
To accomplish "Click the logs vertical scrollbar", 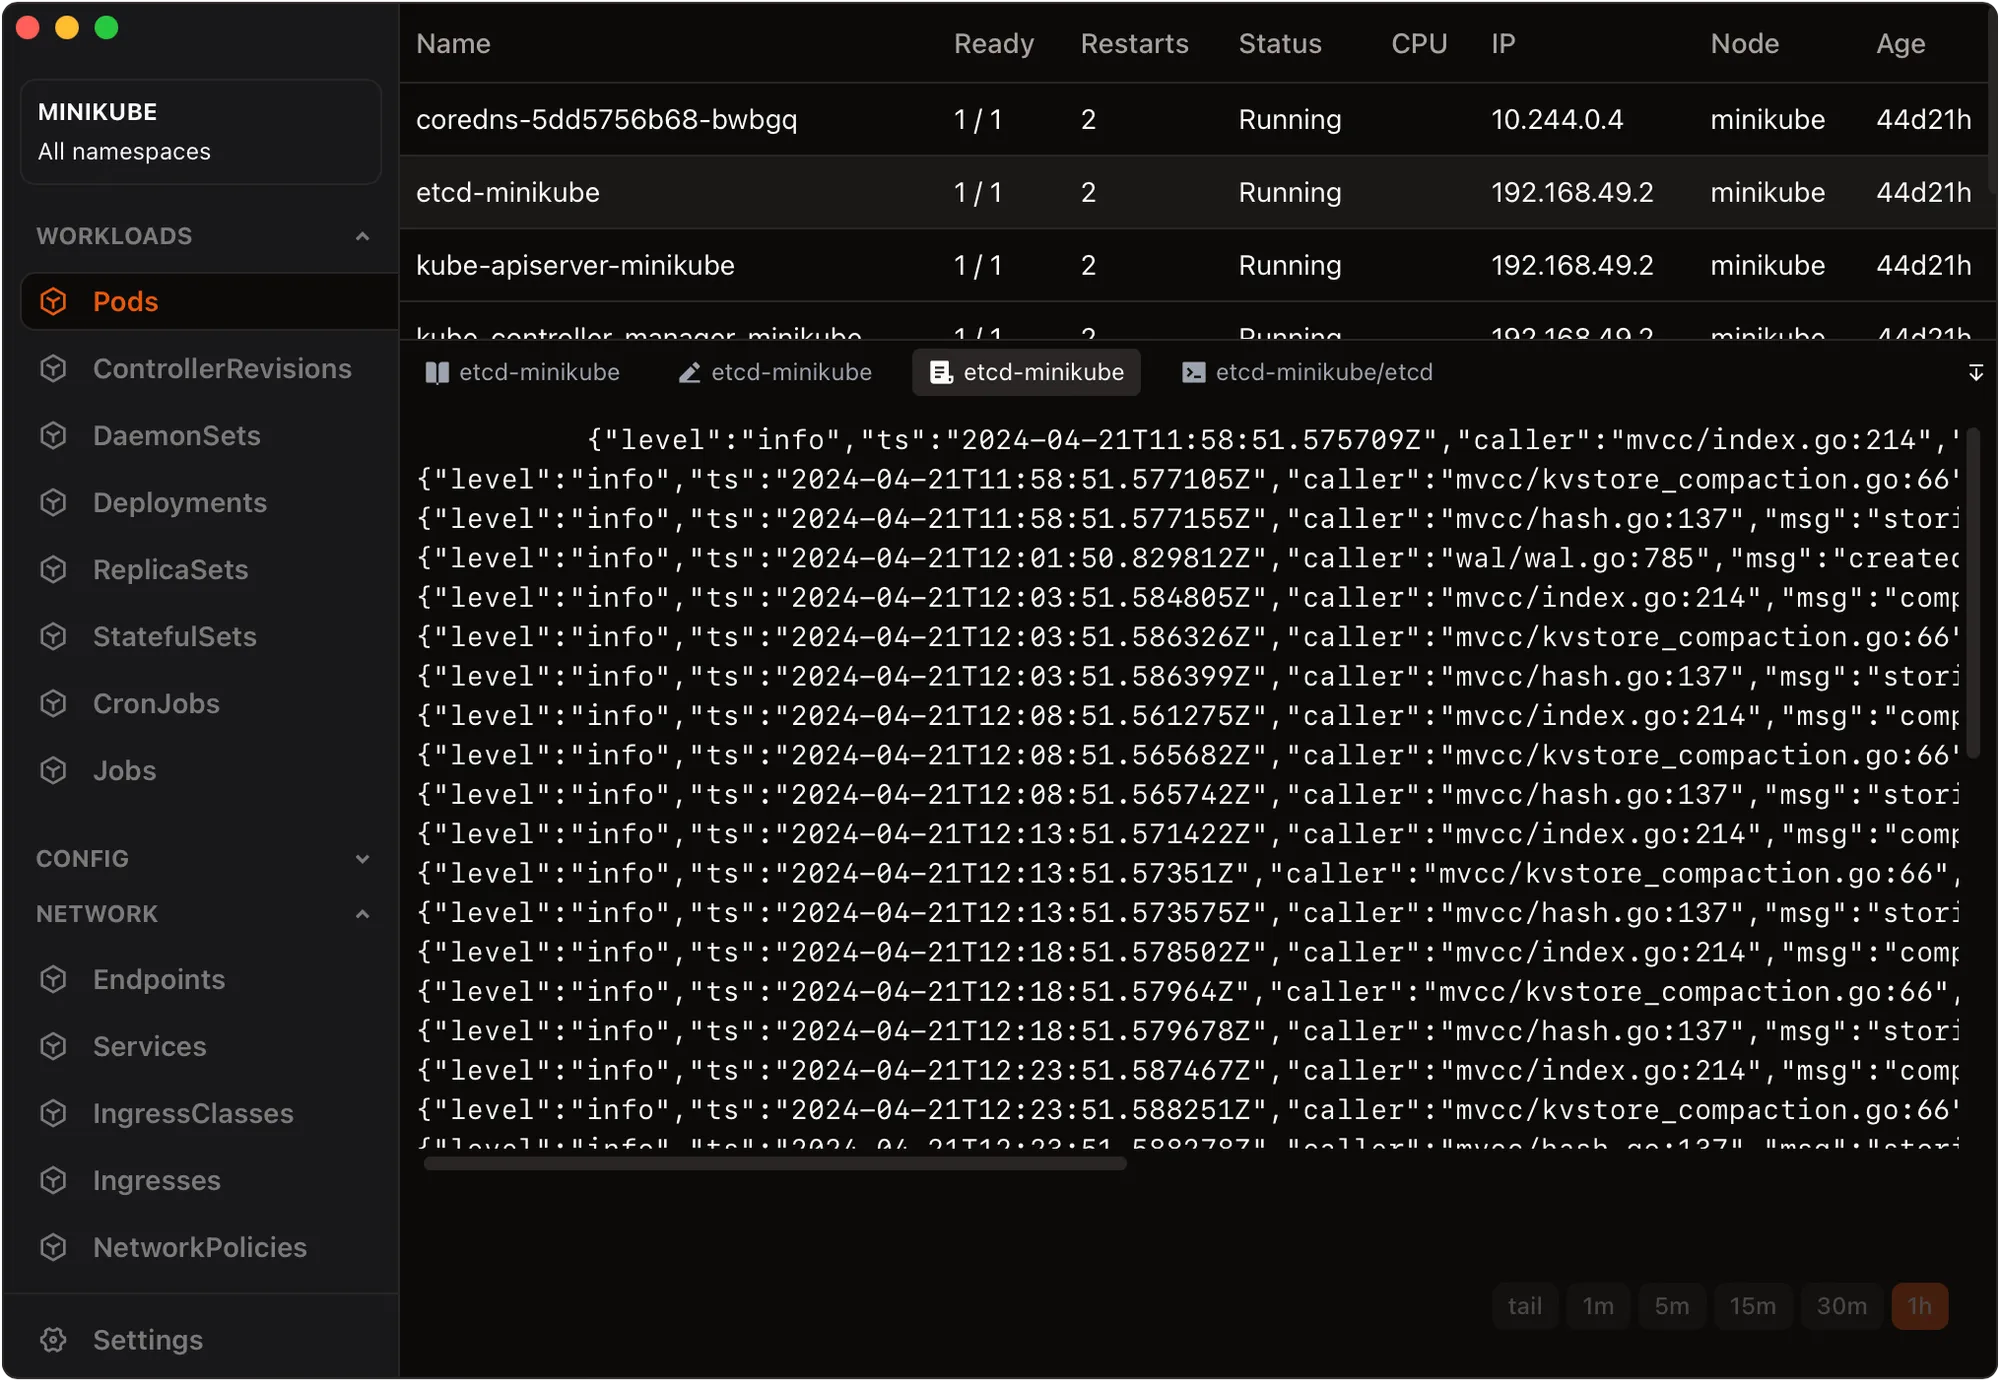I will [1973, 592].
